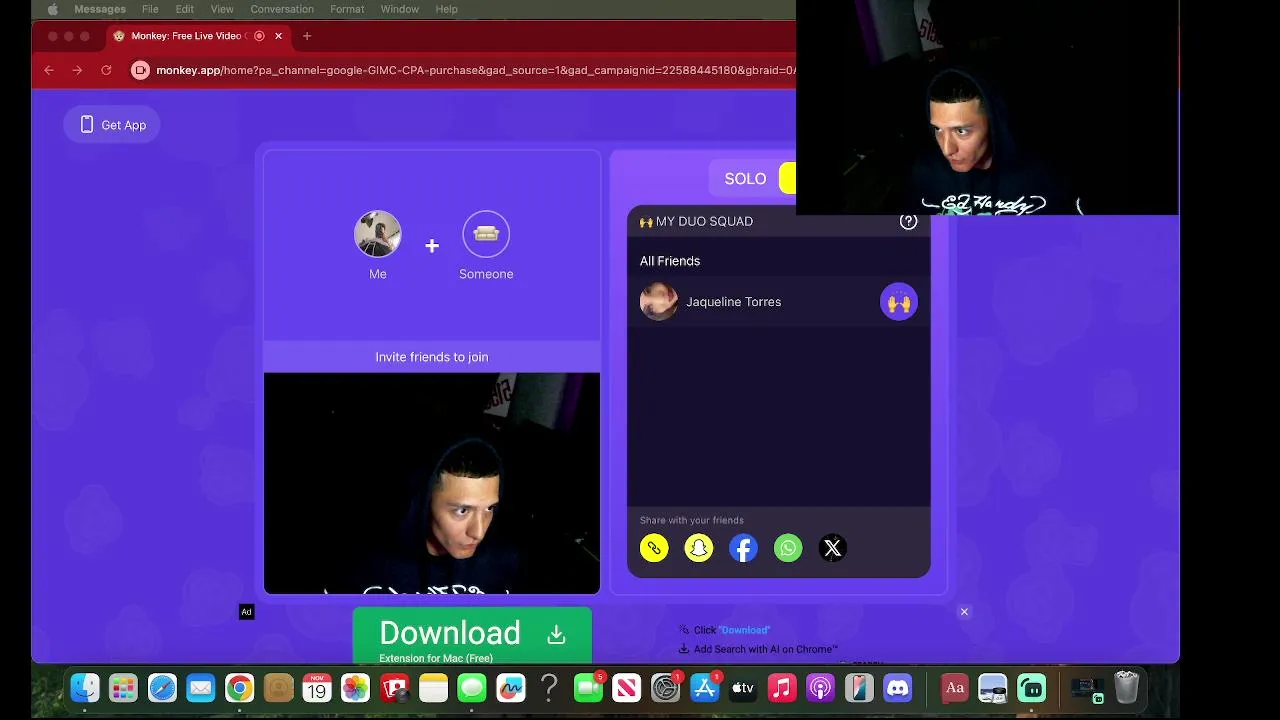Click the green Download ad button
The width and height of the screenshot is (1280, 720).
(x=472, y=635)
